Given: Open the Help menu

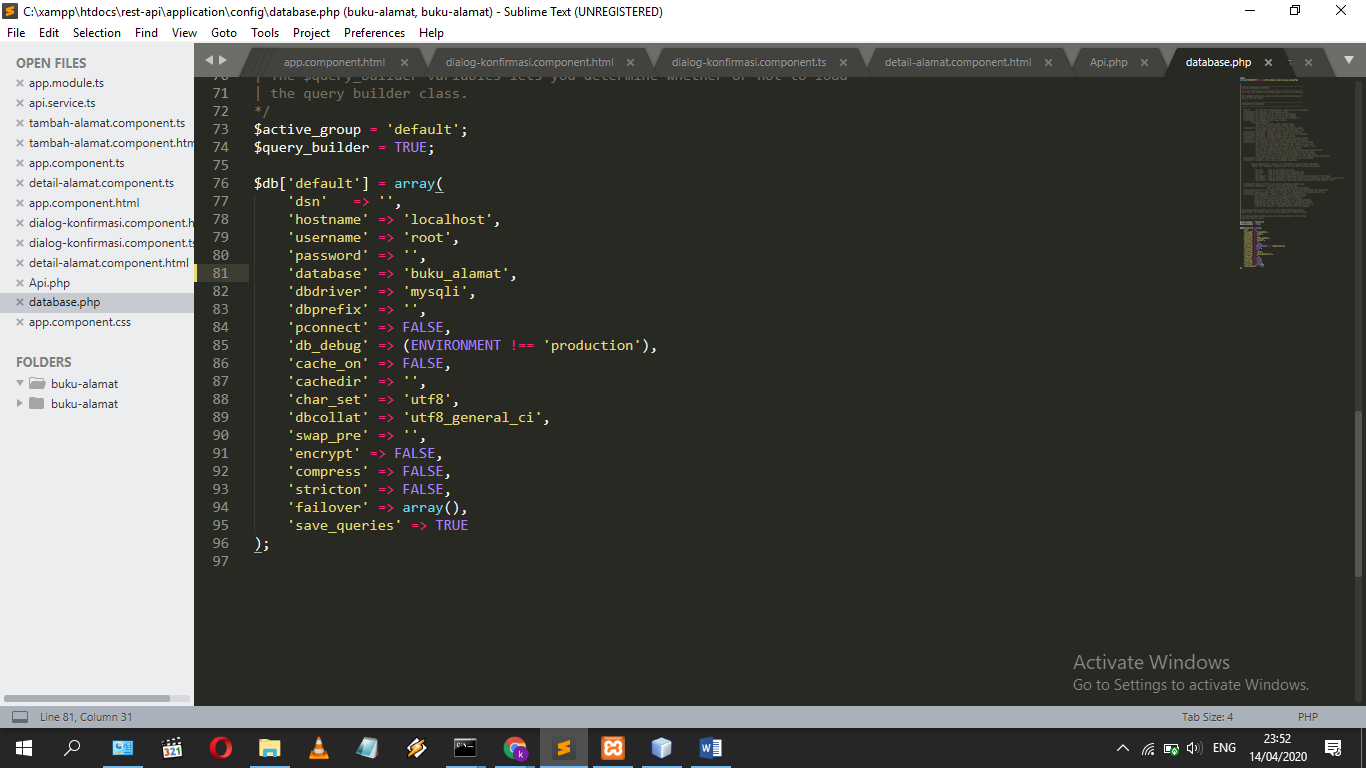Looking at the screenshot, I should [x=431, y=33].
